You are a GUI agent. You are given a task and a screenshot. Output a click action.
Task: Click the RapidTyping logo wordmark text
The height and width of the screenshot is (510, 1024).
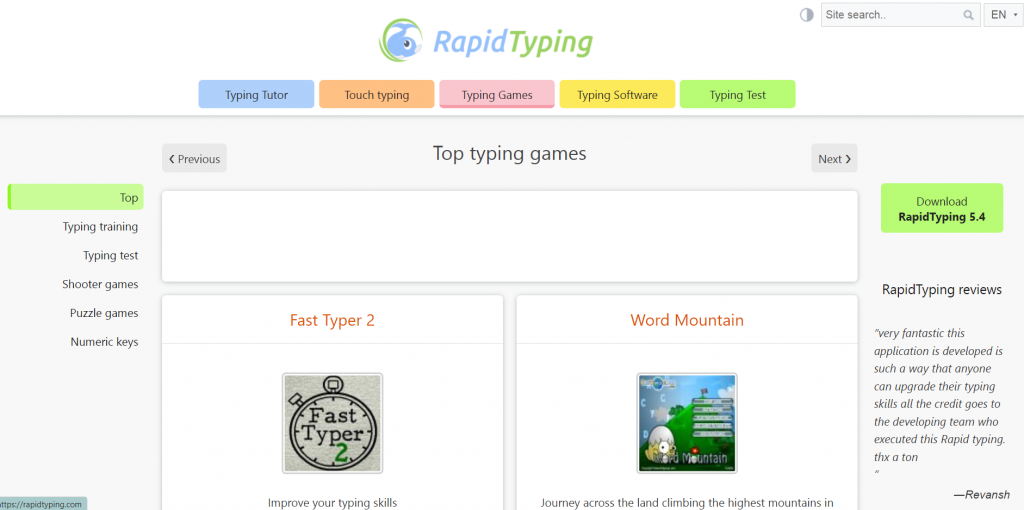513,42
